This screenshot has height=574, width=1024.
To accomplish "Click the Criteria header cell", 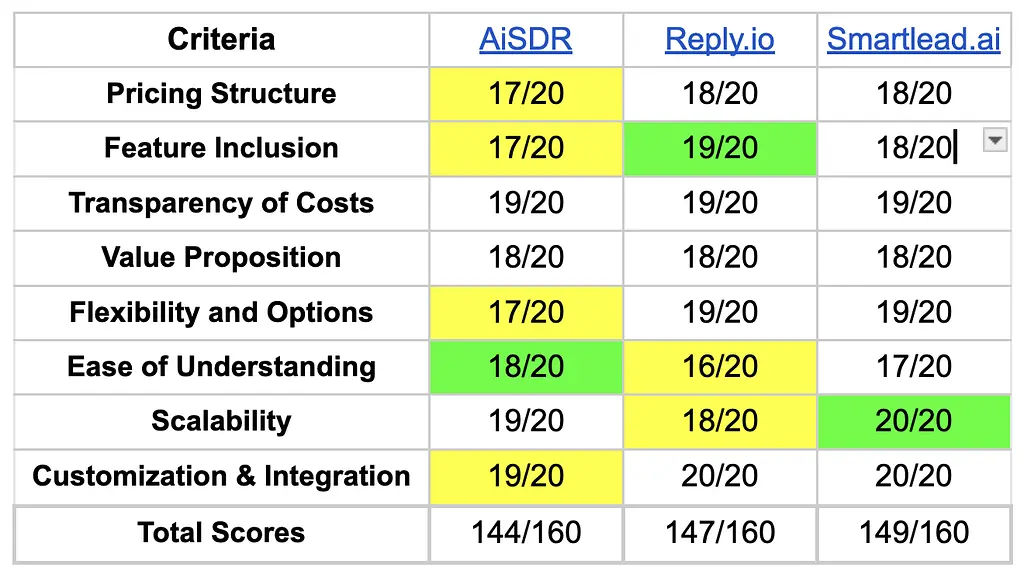I will coord(221,40).
